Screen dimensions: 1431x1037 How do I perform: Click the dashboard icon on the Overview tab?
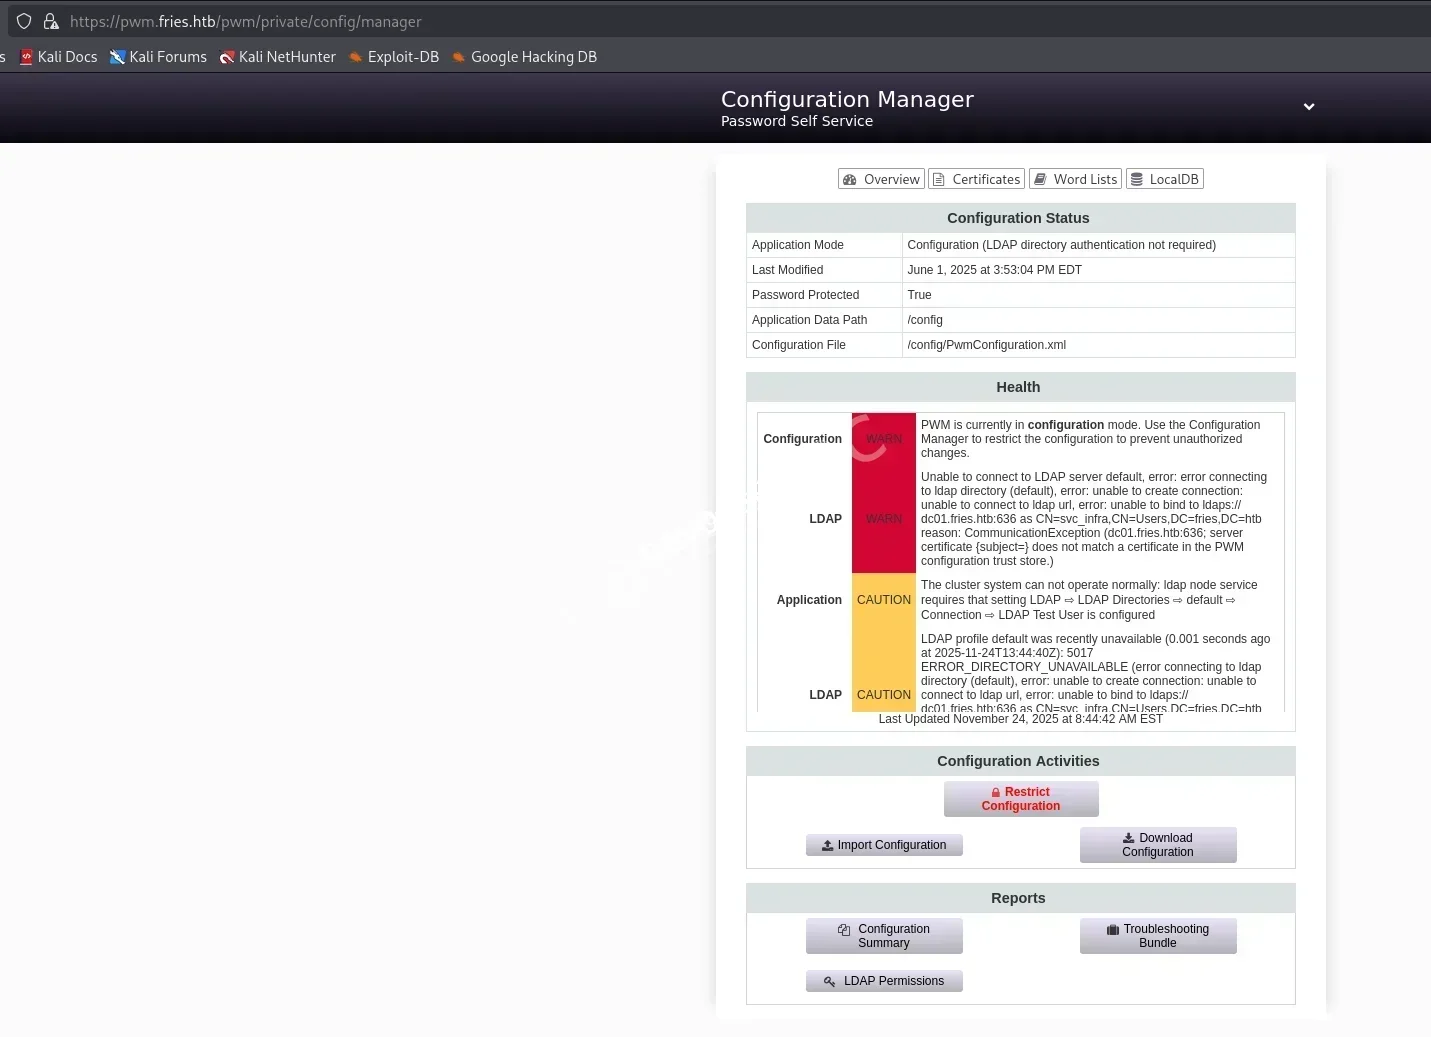850,180
